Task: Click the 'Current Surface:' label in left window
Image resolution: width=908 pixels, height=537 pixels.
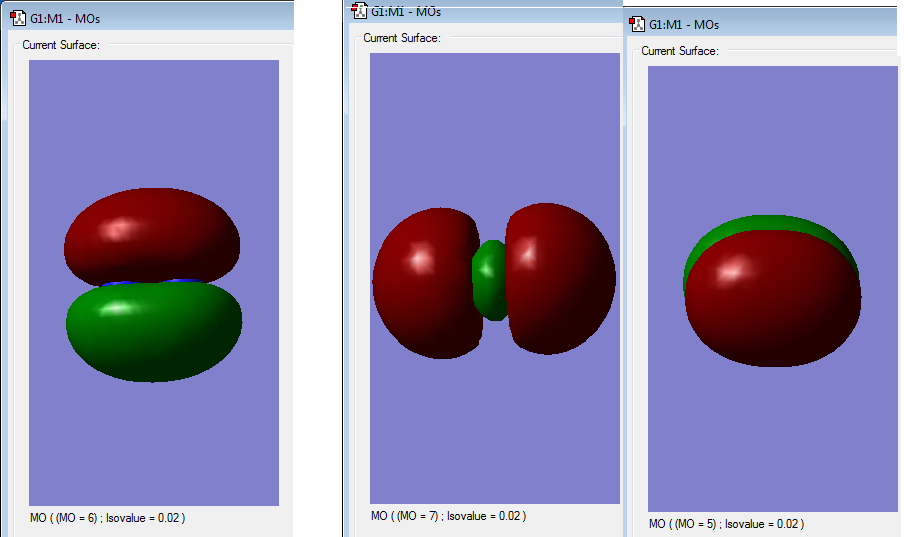Action: pyautogui.click(x=61, y=45)
